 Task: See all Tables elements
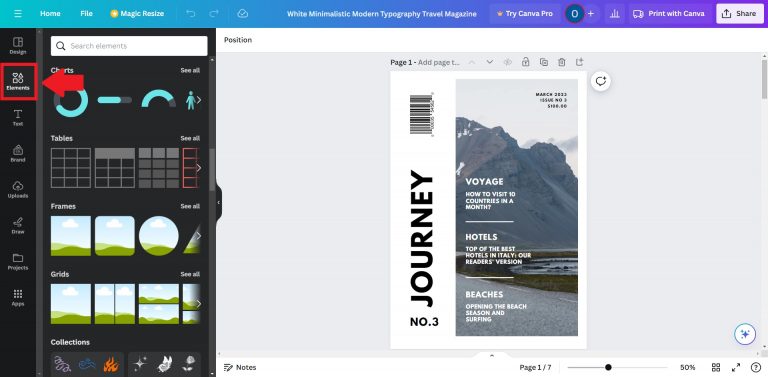[190, 138]
